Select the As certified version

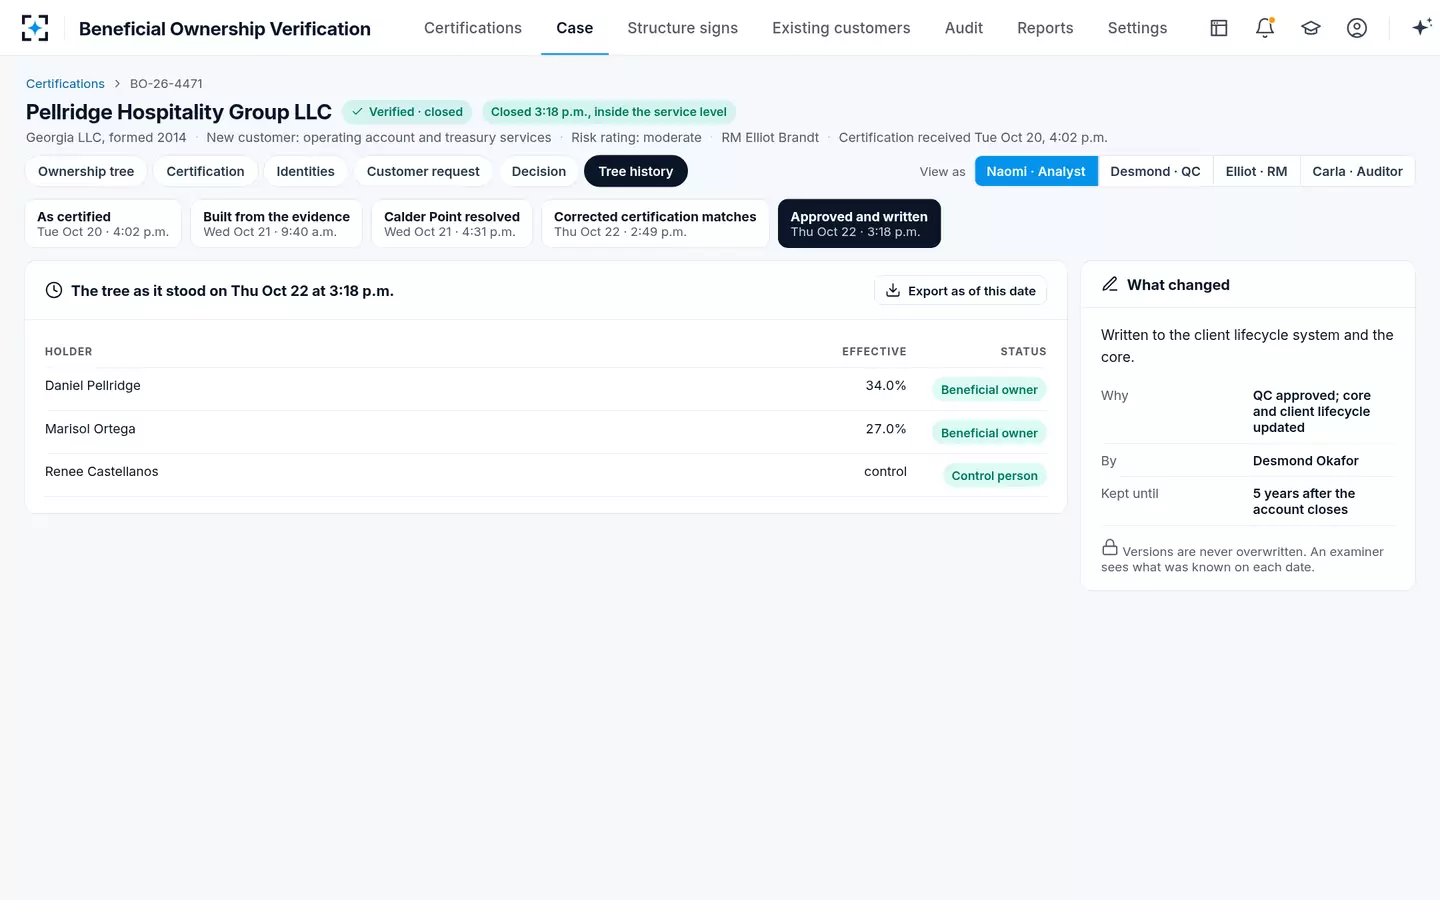[103, 224]
